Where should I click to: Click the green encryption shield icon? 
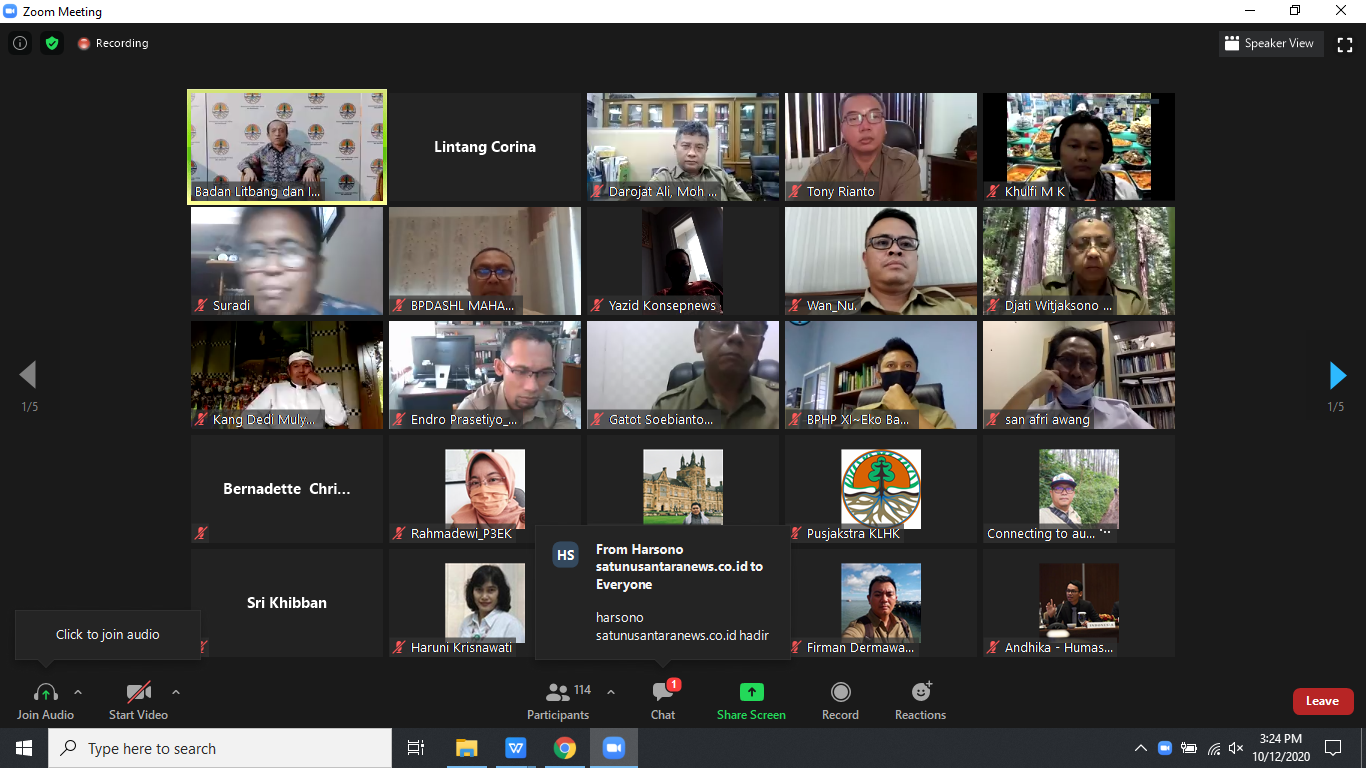click(52, 43)
